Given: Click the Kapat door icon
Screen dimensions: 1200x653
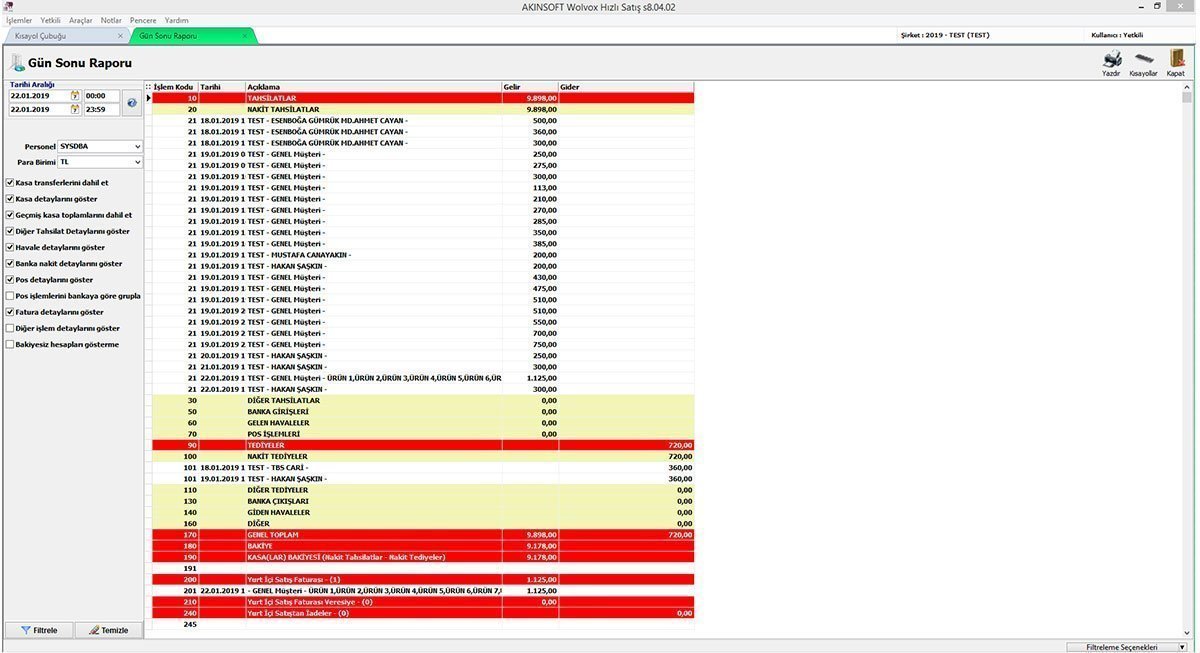Looking at the screenshot, I should pos(1176,60).
